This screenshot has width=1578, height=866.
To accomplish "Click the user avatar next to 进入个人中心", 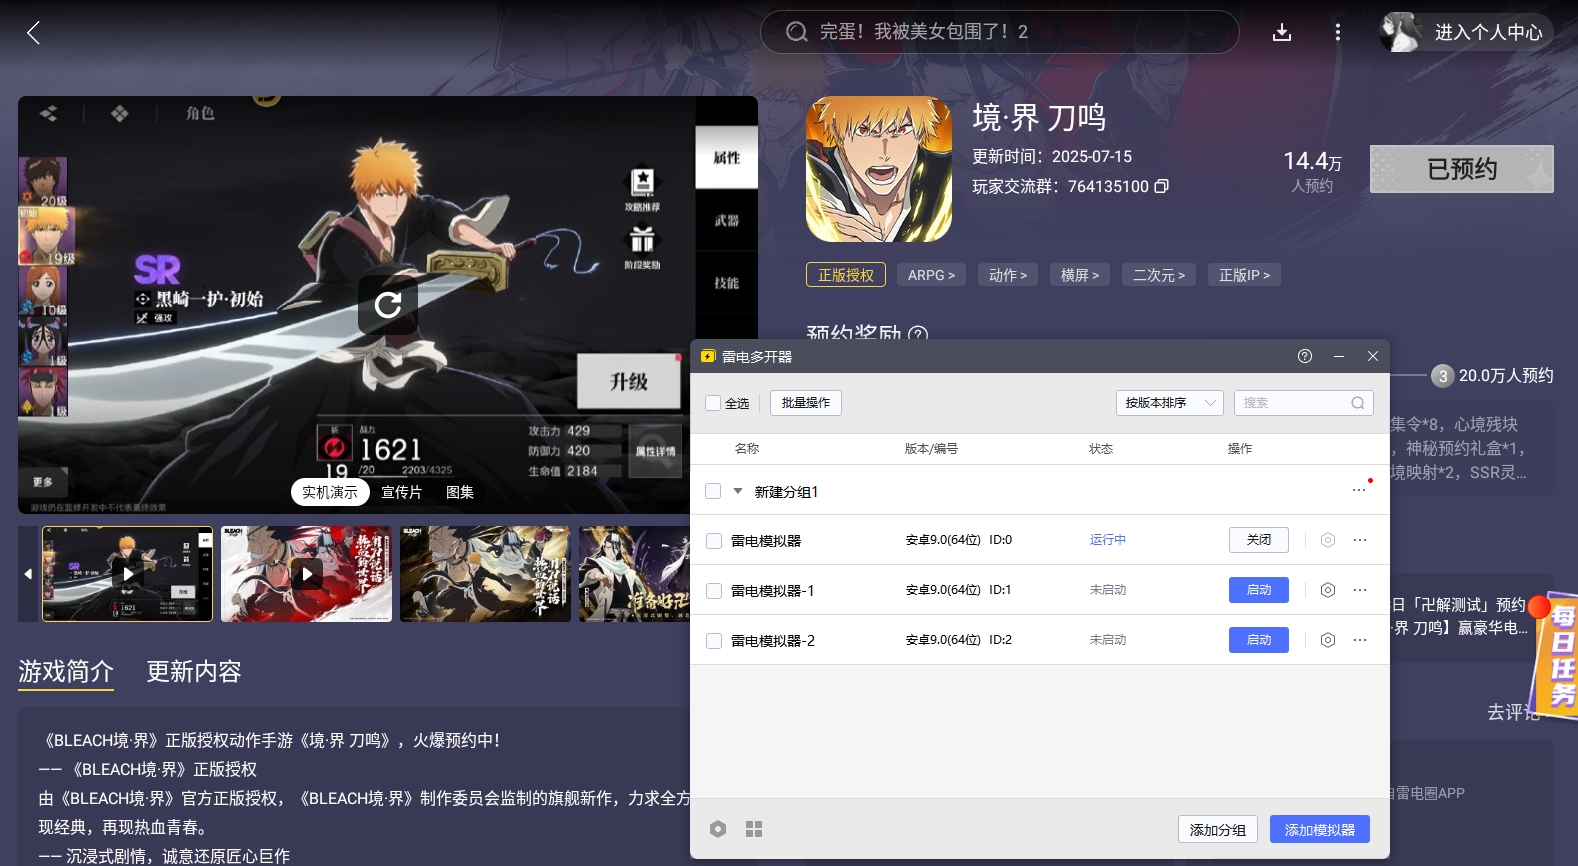I will (x=1401, y=32).
